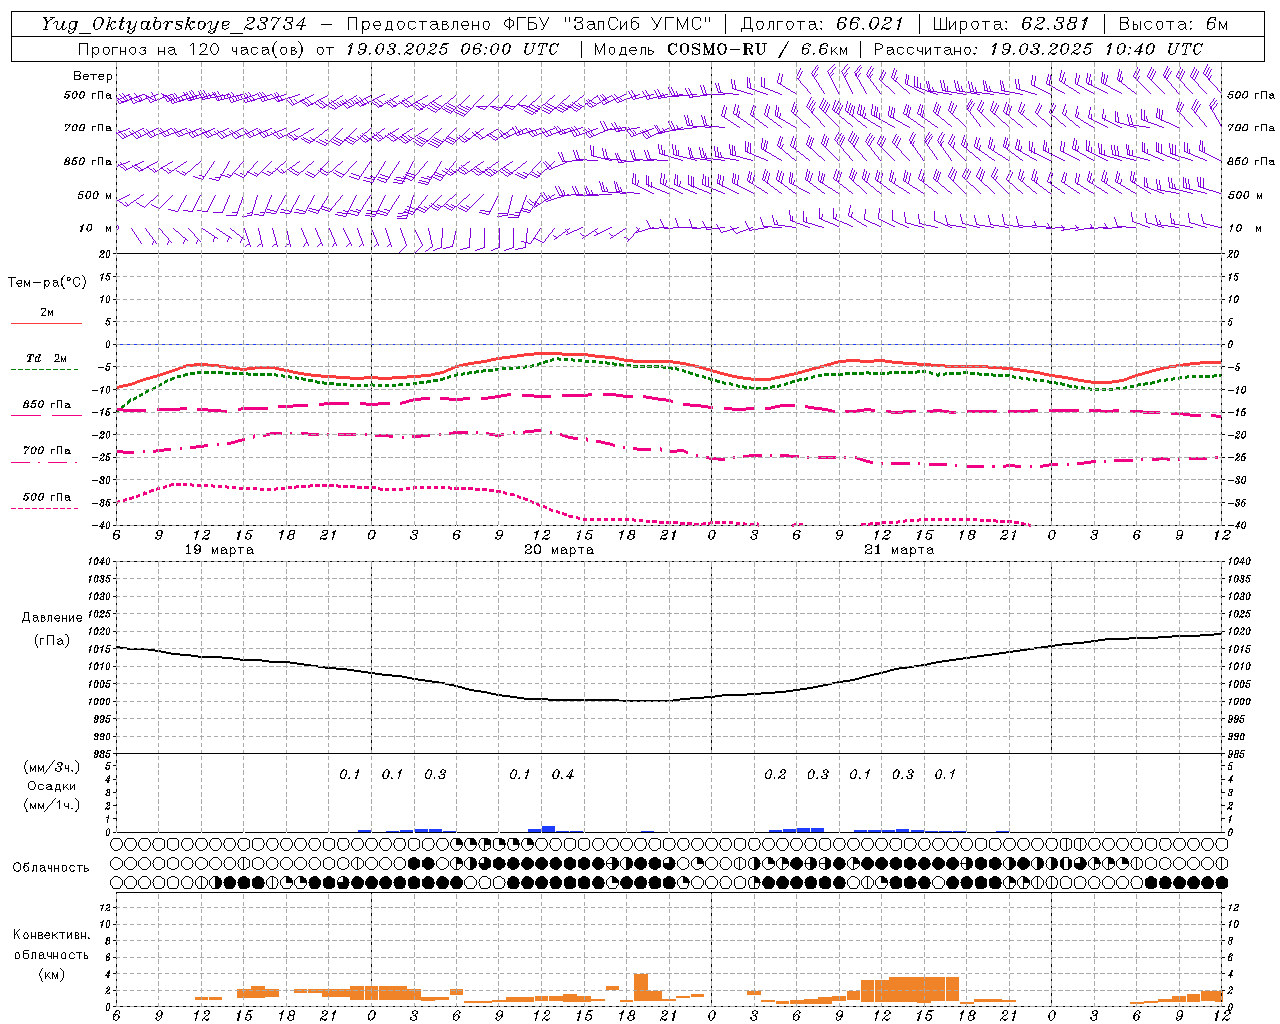Click the Td 2м legend label
Image resolution: width=1280 pixels, height=1024 pixels.
pyautogui.click(x=46, y=358)
